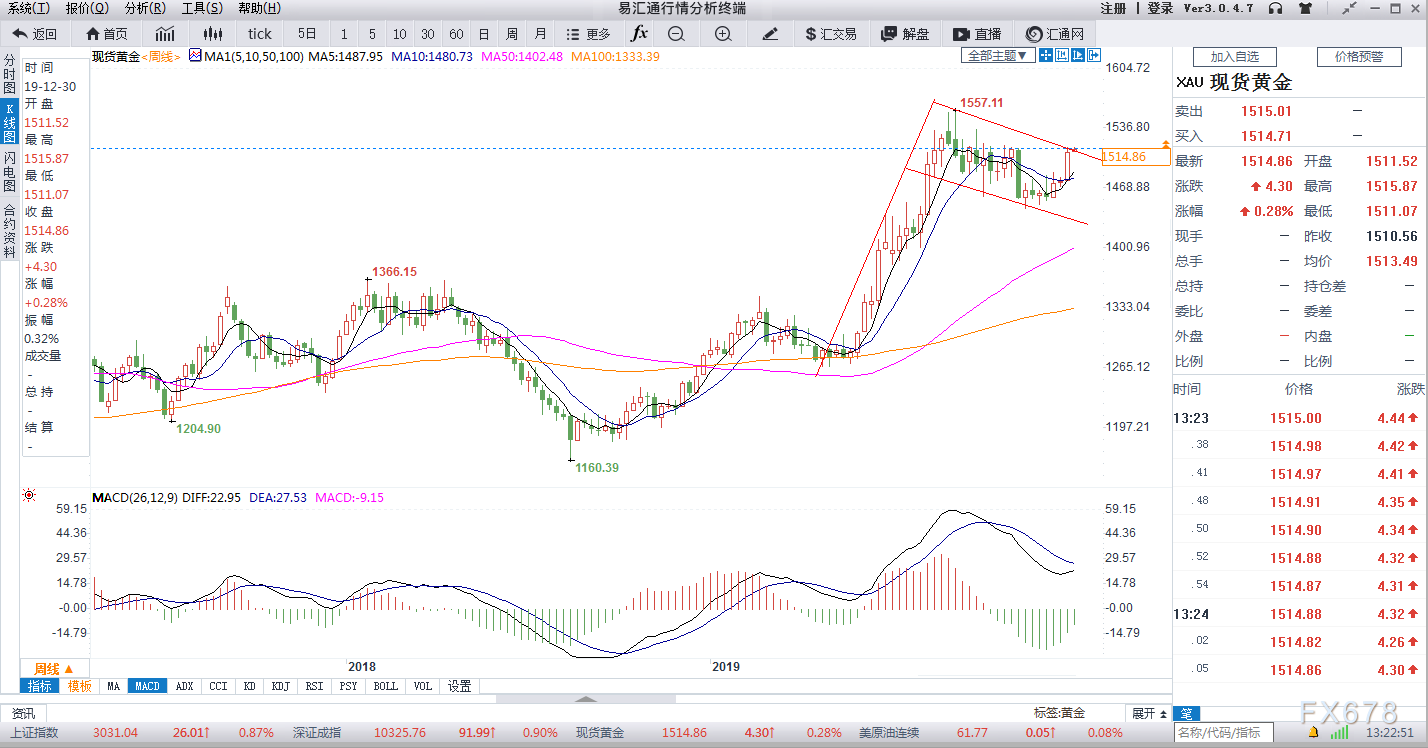This screenshot has height=748, width=1428.
Task: Expand the news panel center arrow handle
Action: click(x=586, y=699)
